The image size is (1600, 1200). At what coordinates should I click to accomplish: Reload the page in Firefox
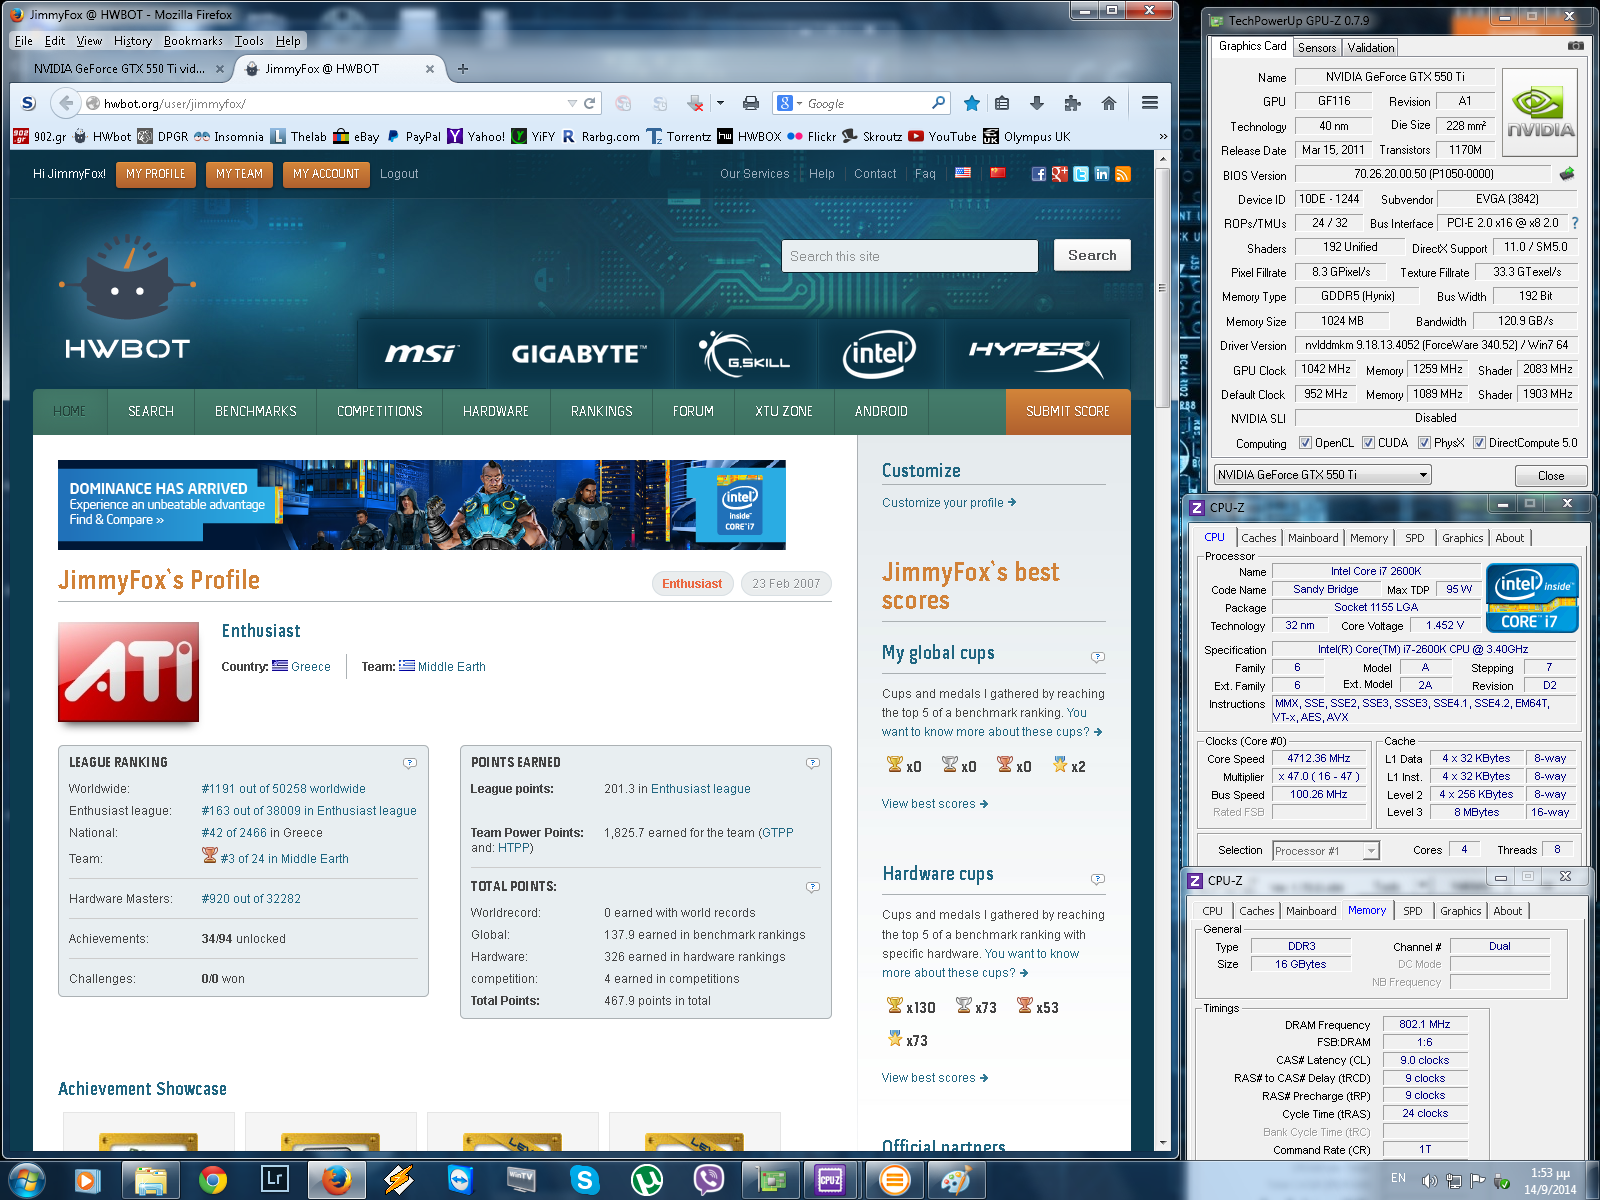[590, 103]
